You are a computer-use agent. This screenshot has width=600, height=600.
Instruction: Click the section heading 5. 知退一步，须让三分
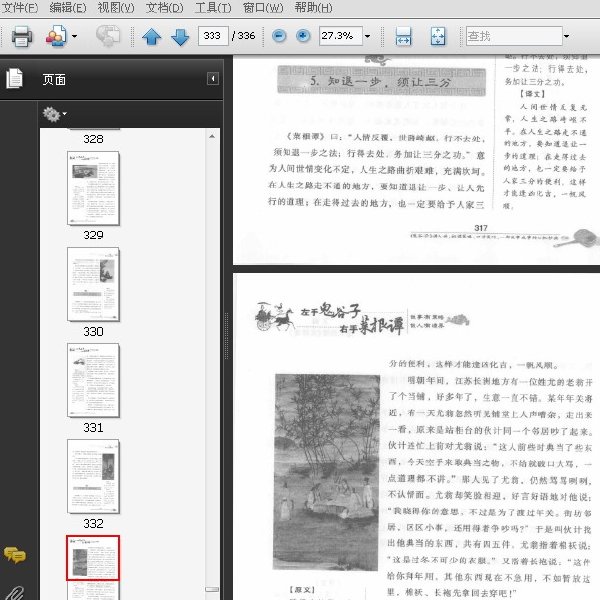(380, 82)
